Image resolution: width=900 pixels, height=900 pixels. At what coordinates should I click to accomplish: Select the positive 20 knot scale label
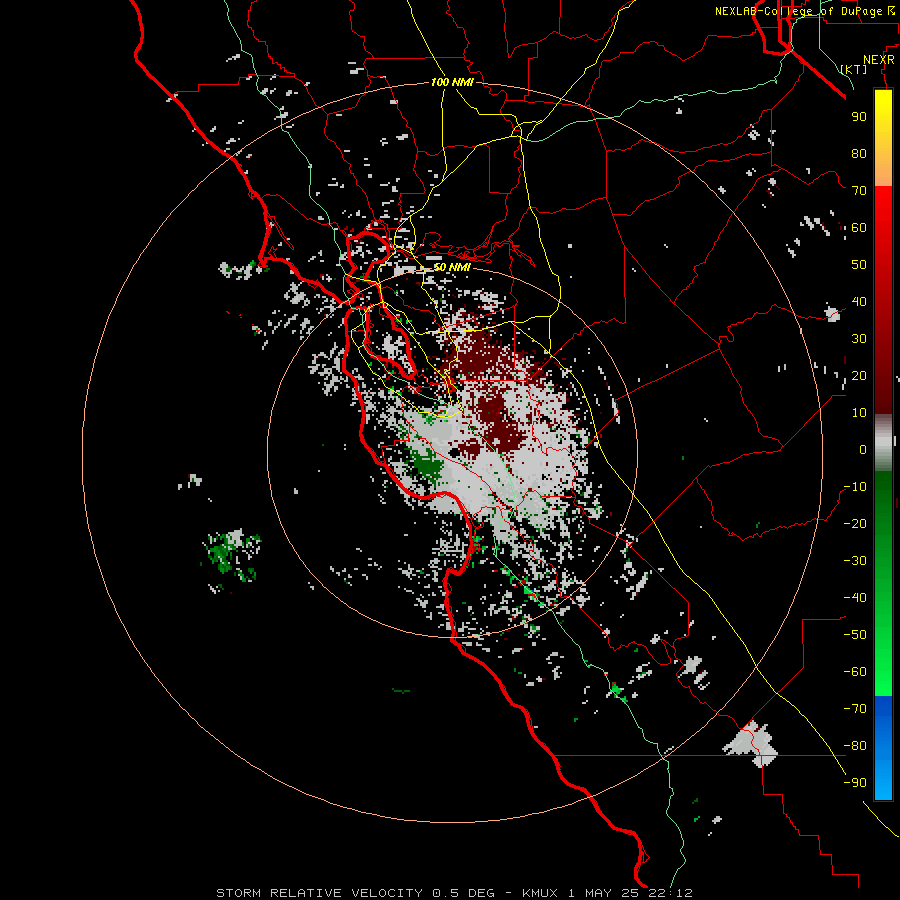point(859,375)
